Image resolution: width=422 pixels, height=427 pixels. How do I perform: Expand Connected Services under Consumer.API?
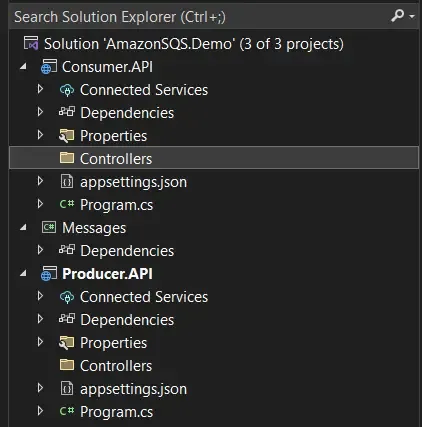click(40, 89)
